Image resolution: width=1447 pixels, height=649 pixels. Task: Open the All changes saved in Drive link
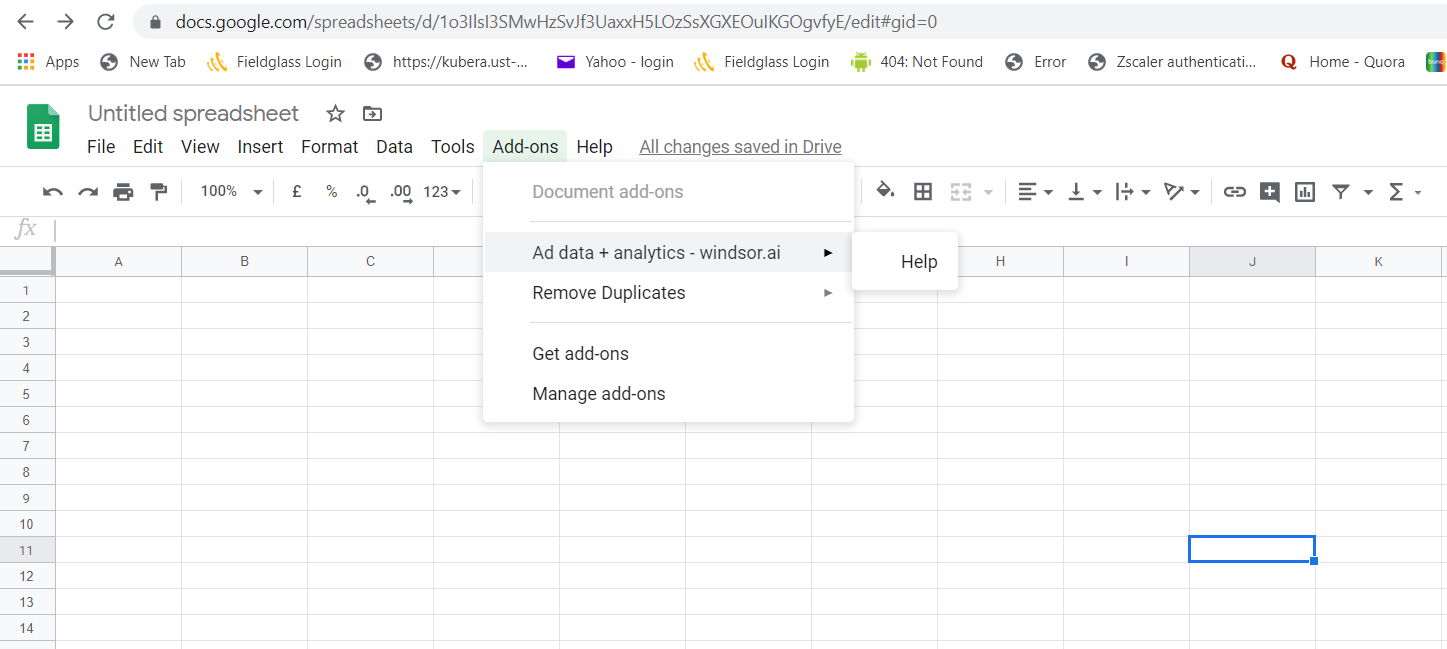(740, 147)
